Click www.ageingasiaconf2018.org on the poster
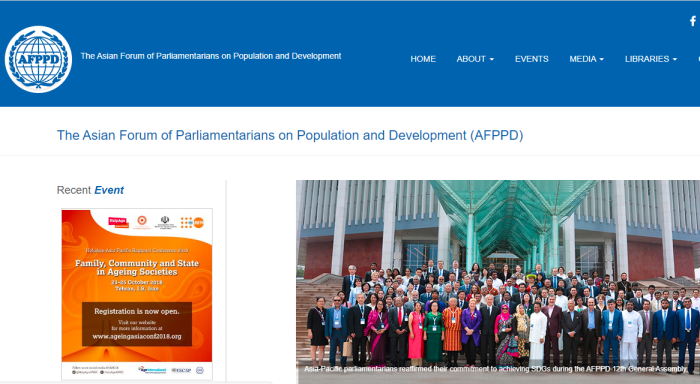 point(137,337)
